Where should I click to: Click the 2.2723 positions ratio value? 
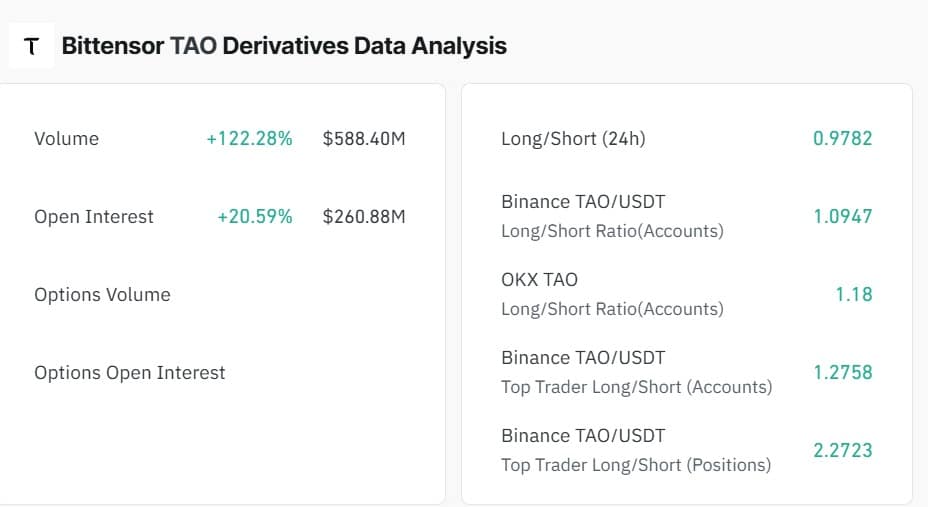point(843,451)
